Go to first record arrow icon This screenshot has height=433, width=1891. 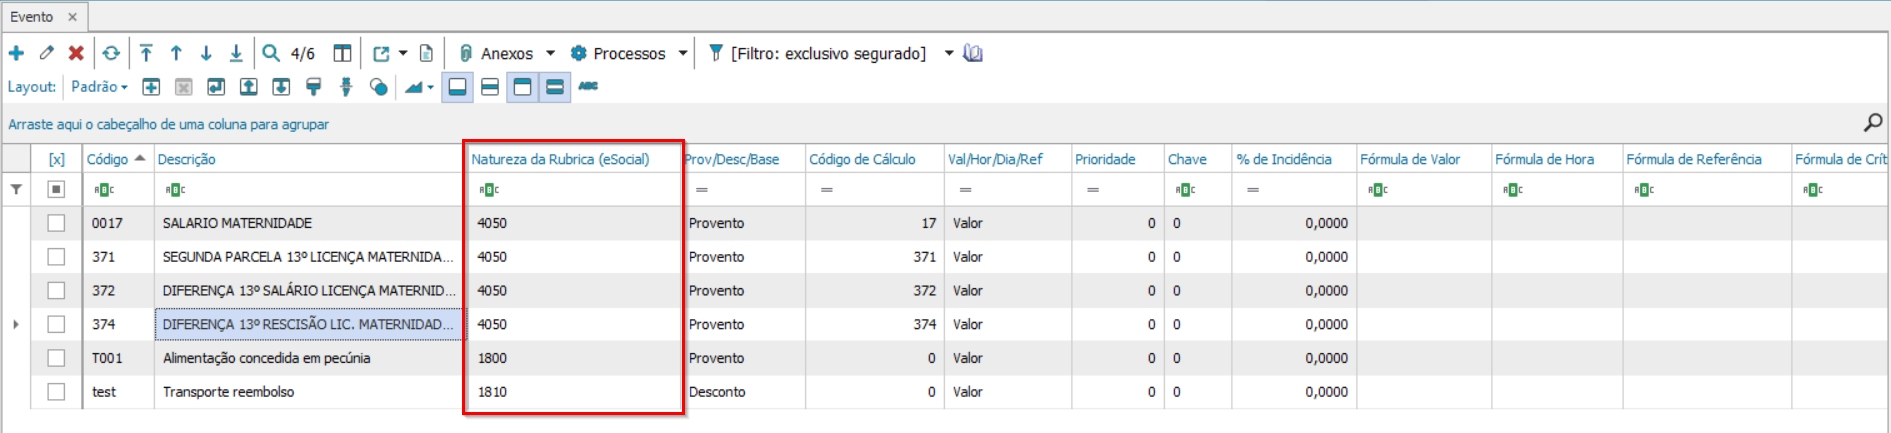click(x=146, y=53)
